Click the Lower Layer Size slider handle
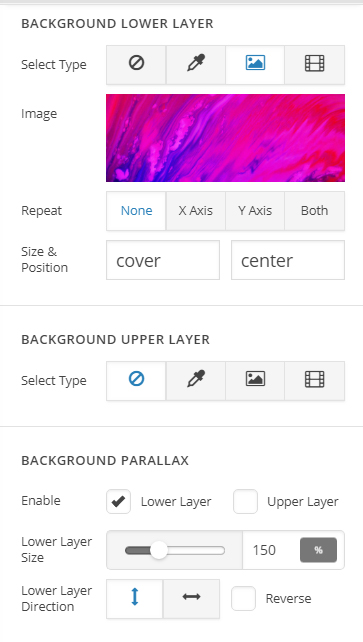The height and width of the screenshot is (642, 363). [x=158, y=550]
